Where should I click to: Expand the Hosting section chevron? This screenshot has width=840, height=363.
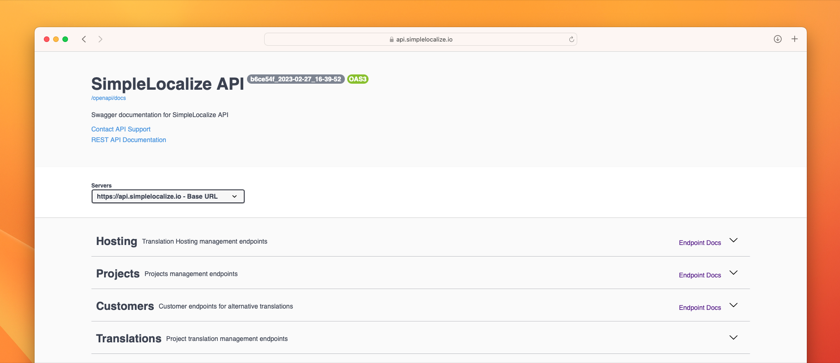pos(733,240)
